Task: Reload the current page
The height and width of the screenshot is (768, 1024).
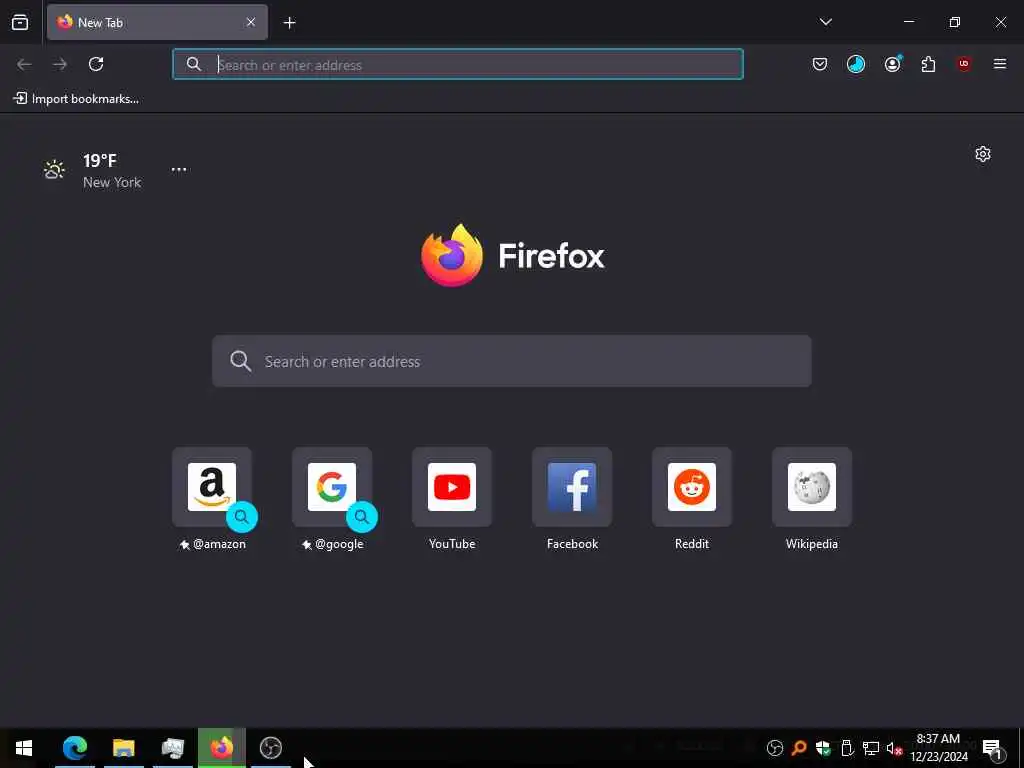Action: pos(96,64)
